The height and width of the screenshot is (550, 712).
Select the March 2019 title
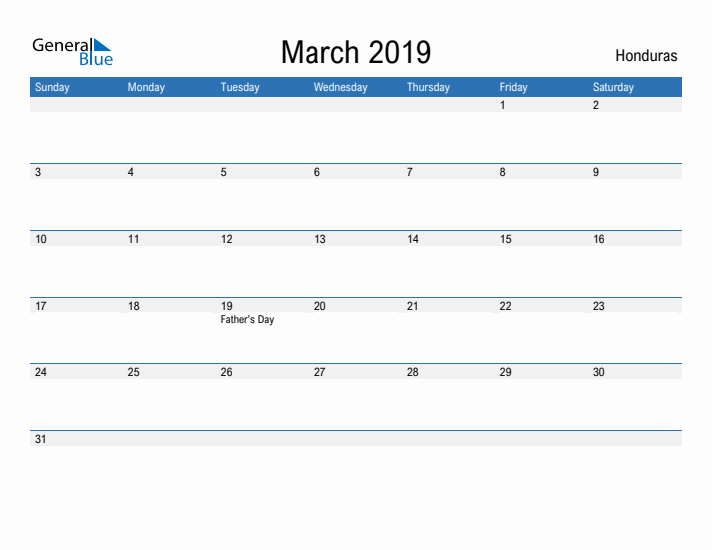point(356,52)
